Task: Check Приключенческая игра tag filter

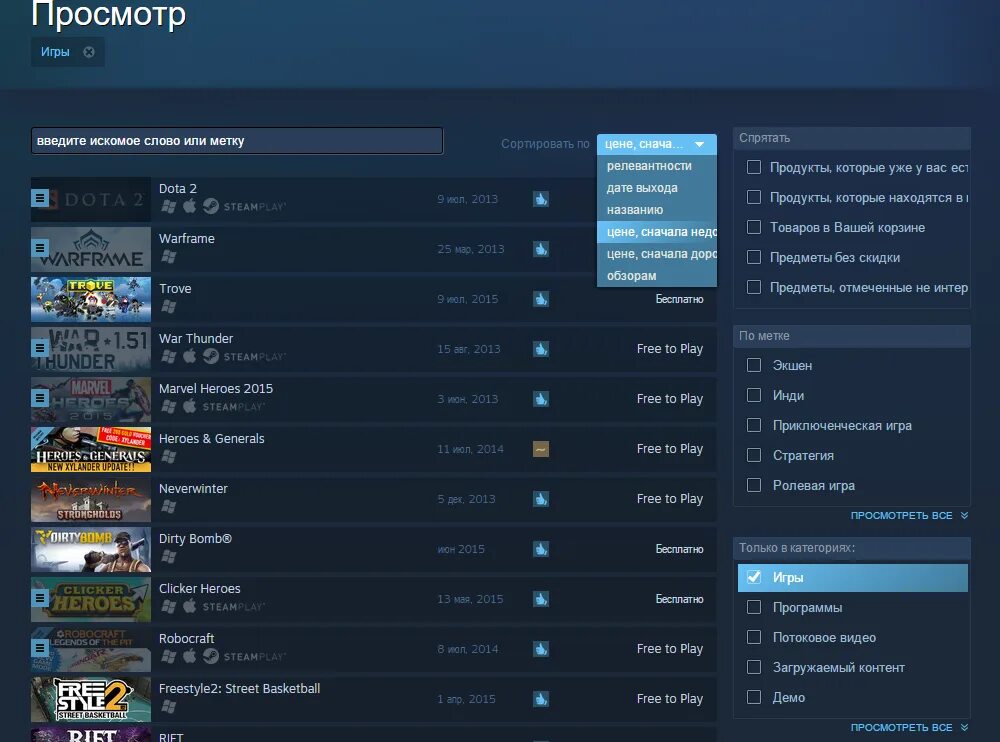Action: pyautogui.click(x=754, y=425)
